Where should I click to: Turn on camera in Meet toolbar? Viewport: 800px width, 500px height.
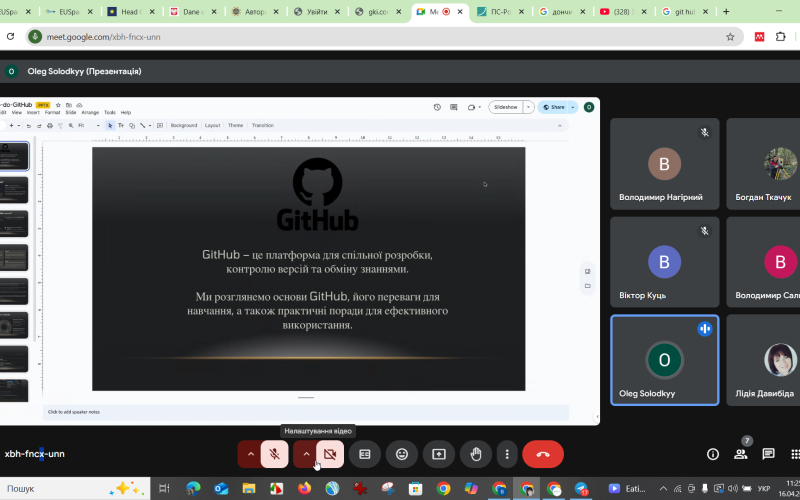[x=330, y=454]
